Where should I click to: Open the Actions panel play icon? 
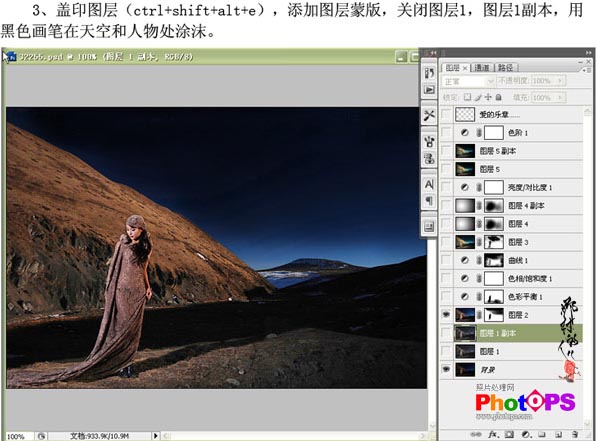[429, 90]
